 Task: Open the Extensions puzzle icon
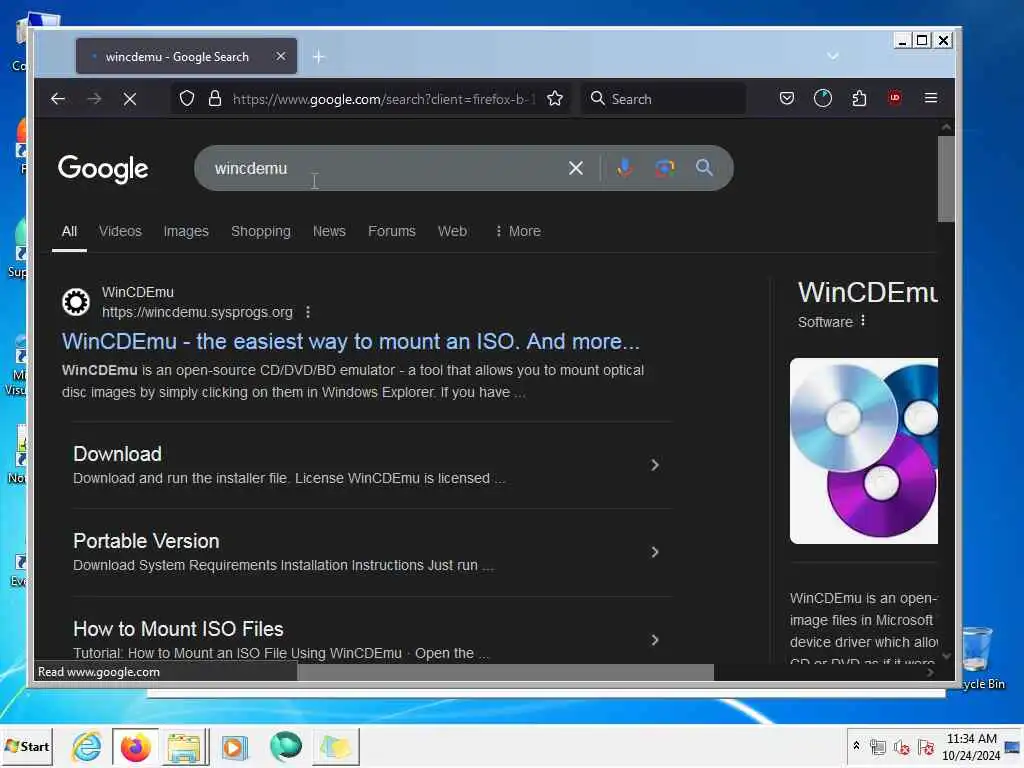coord(859,98)
